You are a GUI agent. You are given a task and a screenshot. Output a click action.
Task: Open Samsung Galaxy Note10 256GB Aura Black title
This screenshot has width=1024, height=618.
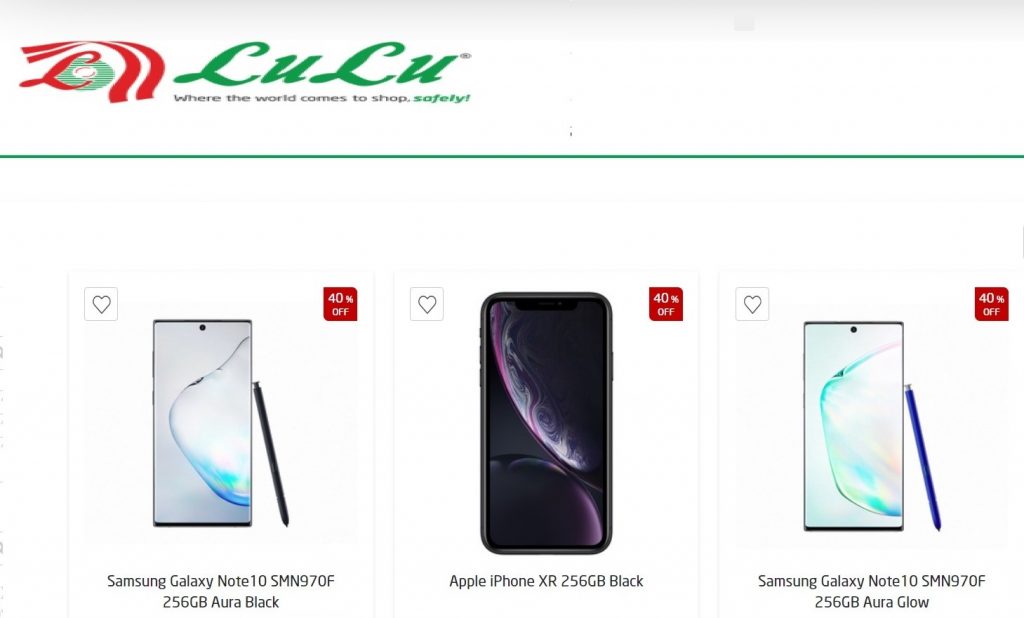221,591
